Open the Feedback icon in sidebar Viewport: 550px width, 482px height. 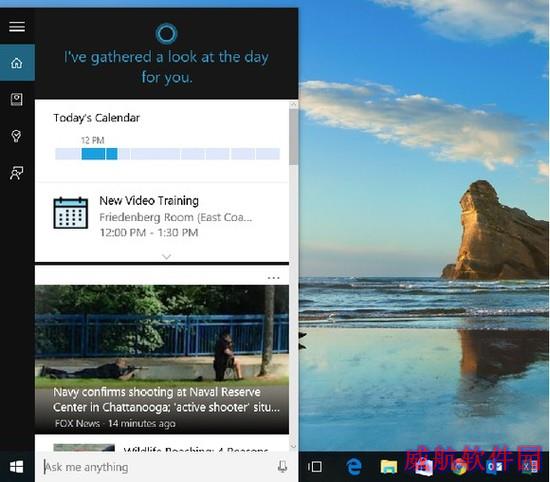click(16, 173)
